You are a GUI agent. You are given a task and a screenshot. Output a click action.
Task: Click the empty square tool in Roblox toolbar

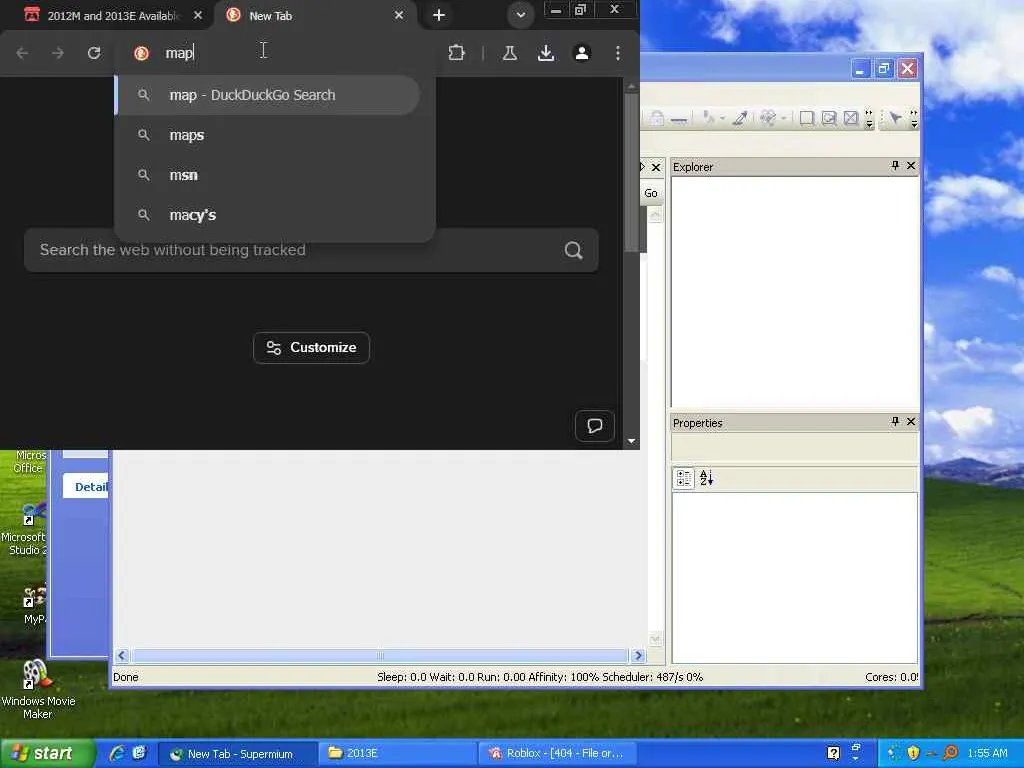click(x=807, y=118)
